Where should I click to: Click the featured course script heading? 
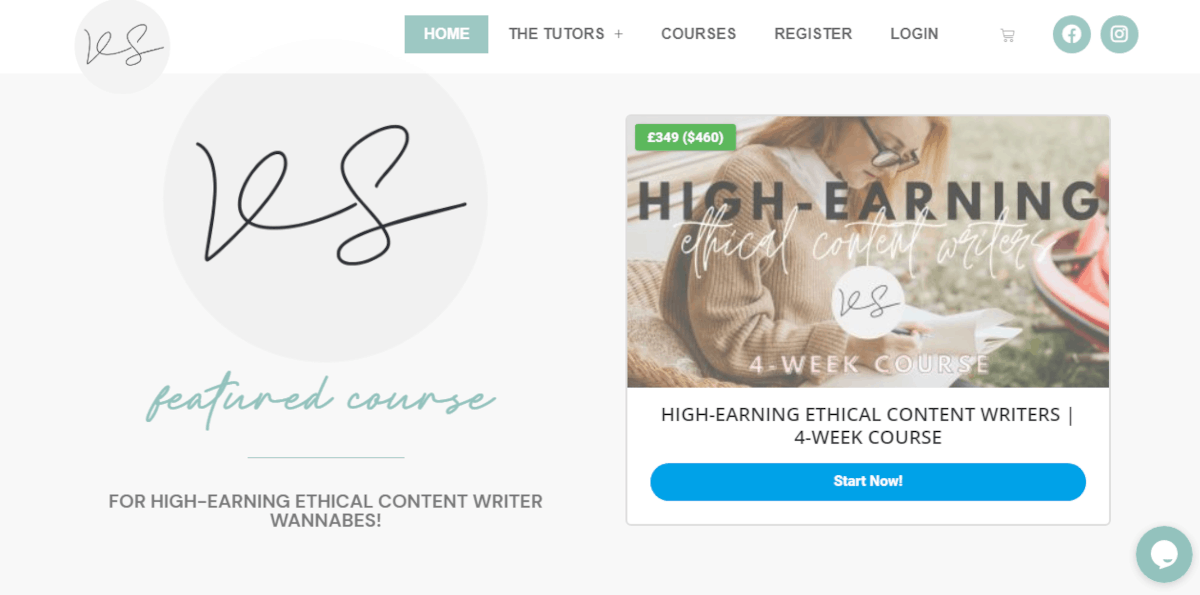click(320, 399)
